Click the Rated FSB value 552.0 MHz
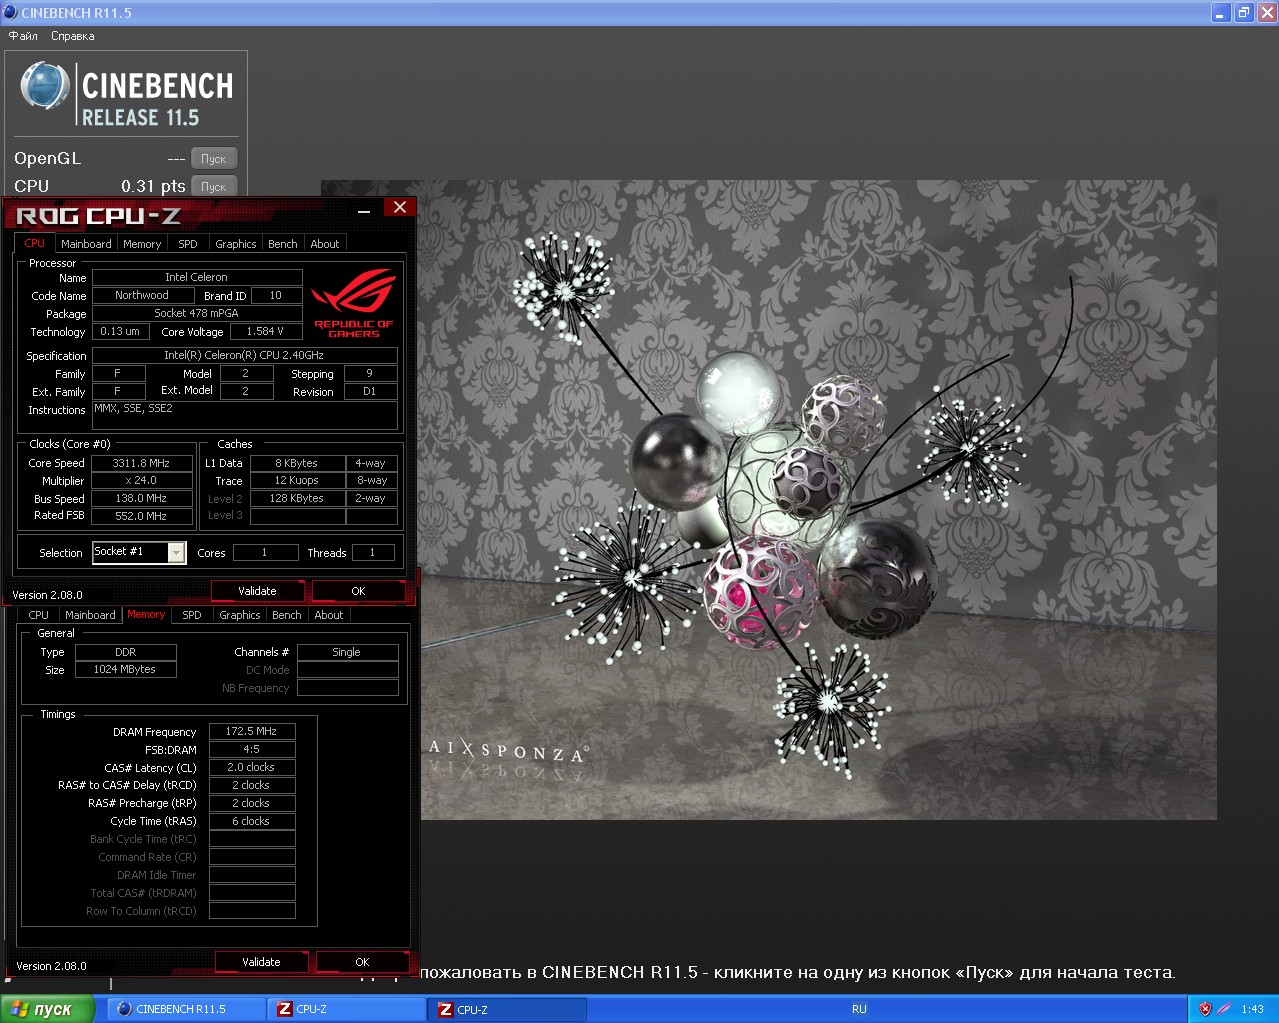 tap(142, 516)
